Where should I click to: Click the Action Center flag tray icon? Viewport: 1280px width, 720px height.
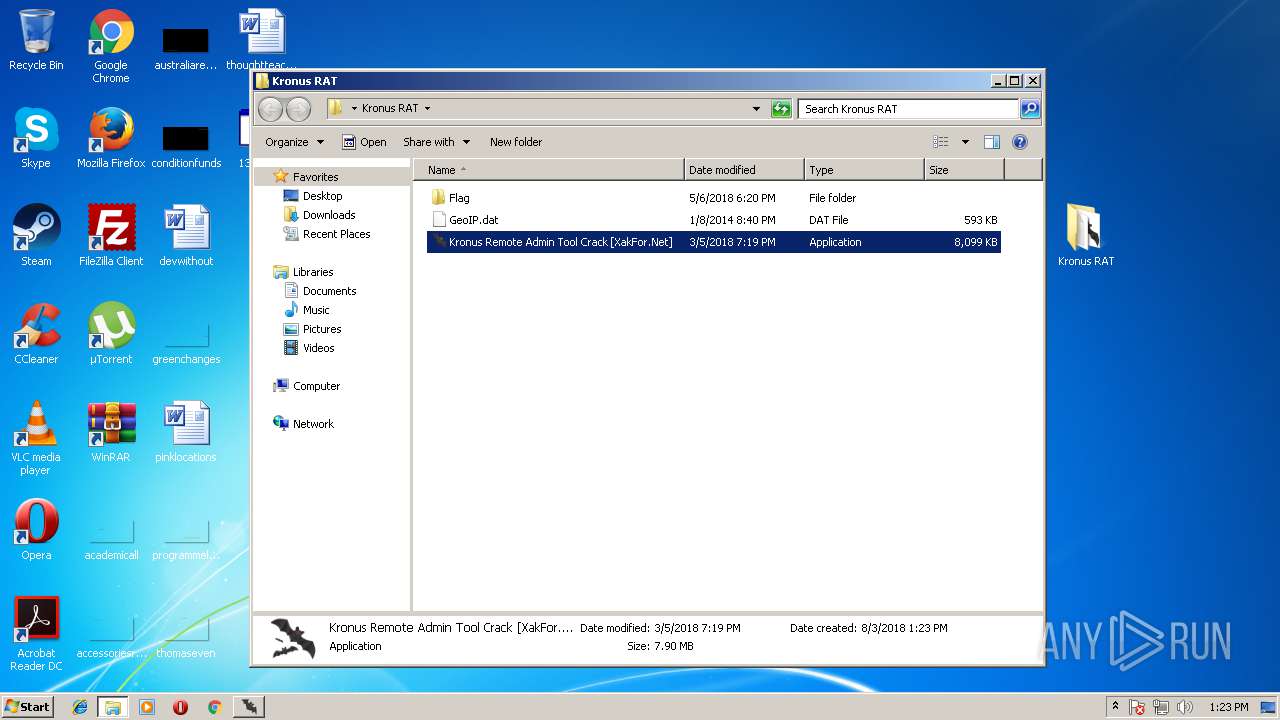tap(1137, 707)
